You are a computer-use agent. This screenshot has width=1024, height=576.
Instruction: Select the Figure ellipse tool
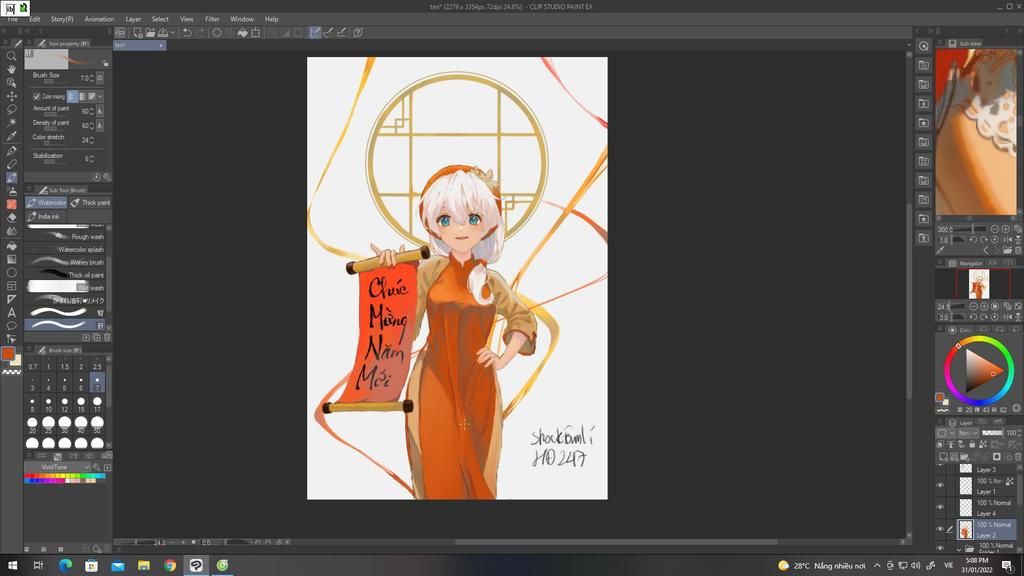point(11,272)
